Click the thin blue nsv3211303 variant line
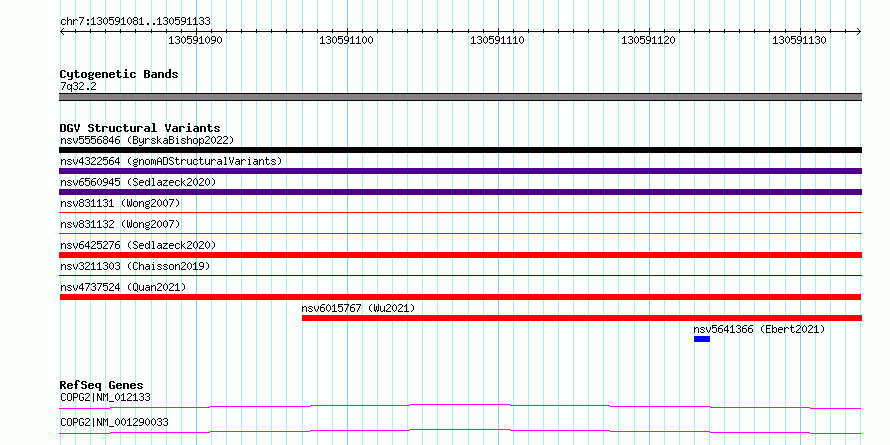This screenshot has height=445, width=890. point(460,275)
